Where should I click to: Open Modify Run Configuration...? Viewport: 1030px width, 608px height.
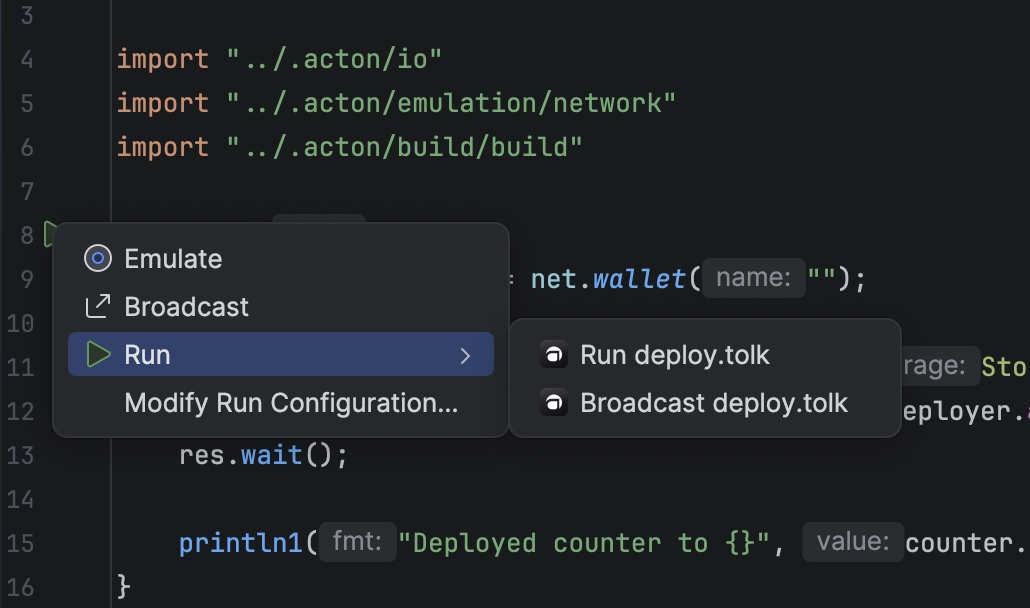point(291,403)
